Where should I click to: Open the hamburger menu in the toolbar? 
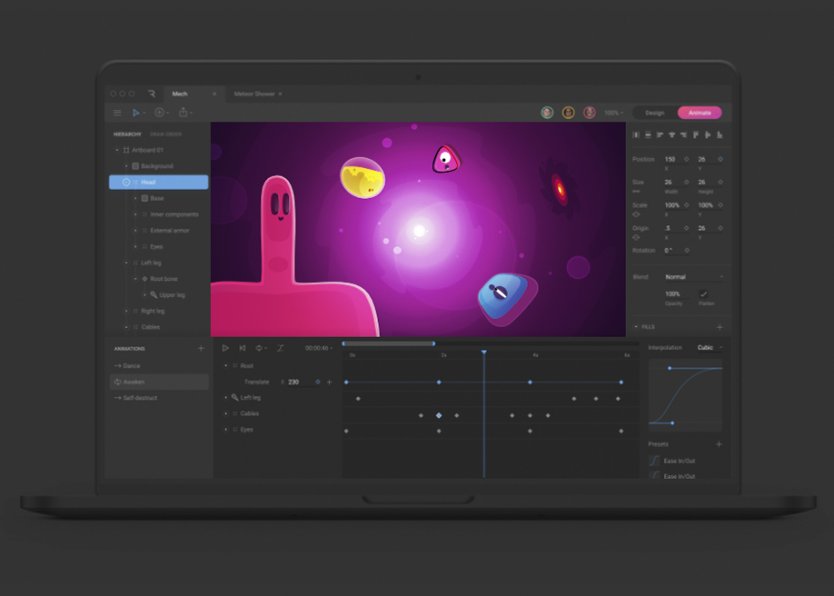(117, 113)
